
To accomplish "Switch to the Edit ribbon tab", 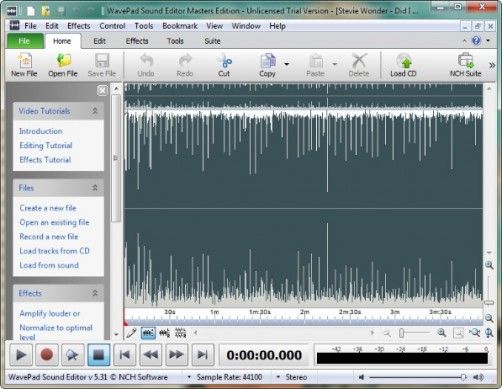I will point(99,41).
